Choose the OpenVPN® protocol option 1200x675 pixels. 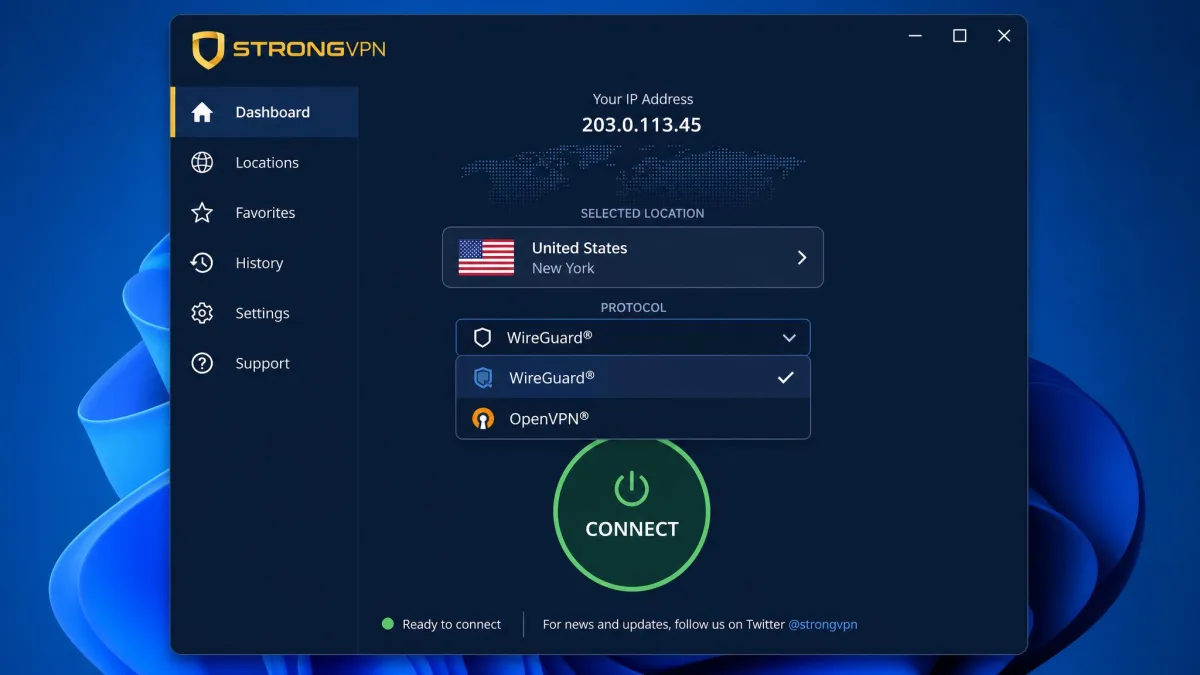coord(633,419)
